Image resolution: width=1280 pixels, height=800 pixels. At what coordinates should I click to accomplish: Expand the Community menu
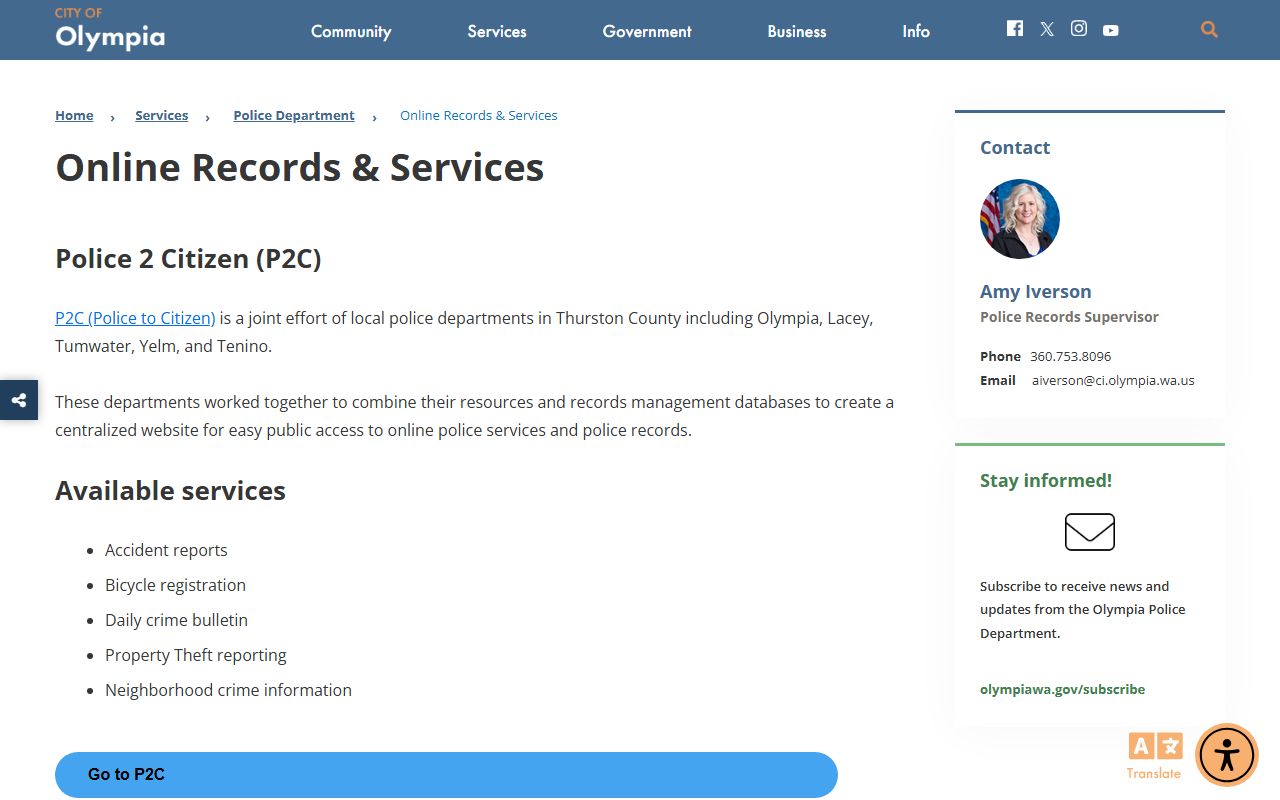click(351, 31)
